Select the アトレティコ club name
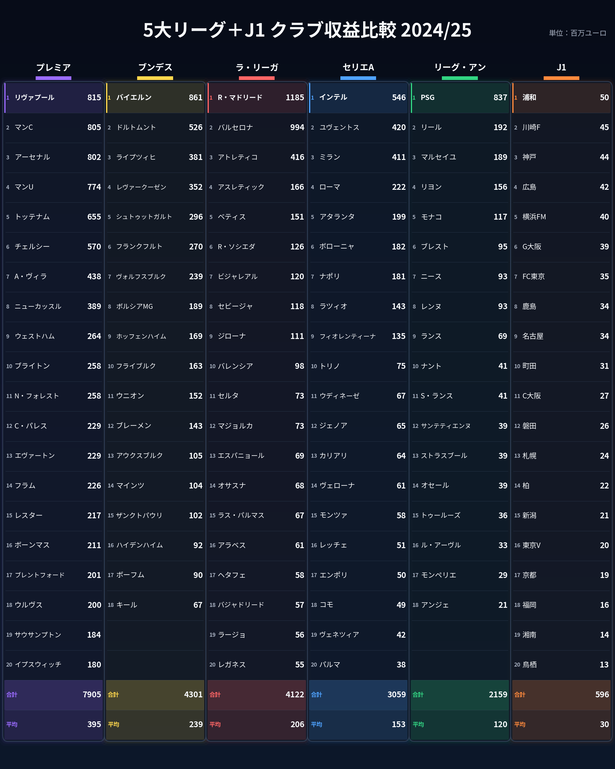Viewport: 615px width, 769px height. 237,157
